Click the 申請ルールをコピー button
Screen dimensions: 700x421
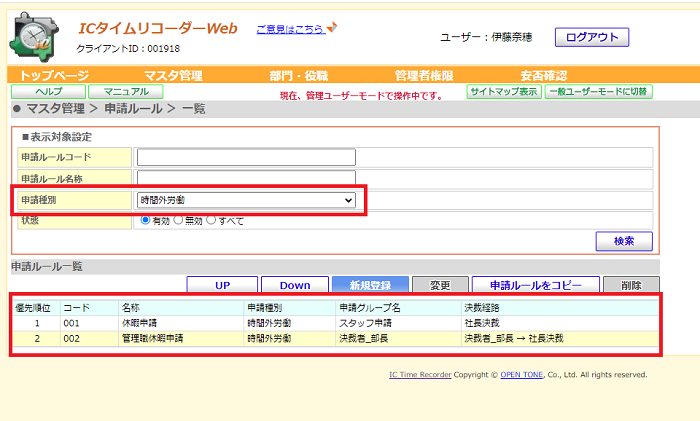coord(536,285)
